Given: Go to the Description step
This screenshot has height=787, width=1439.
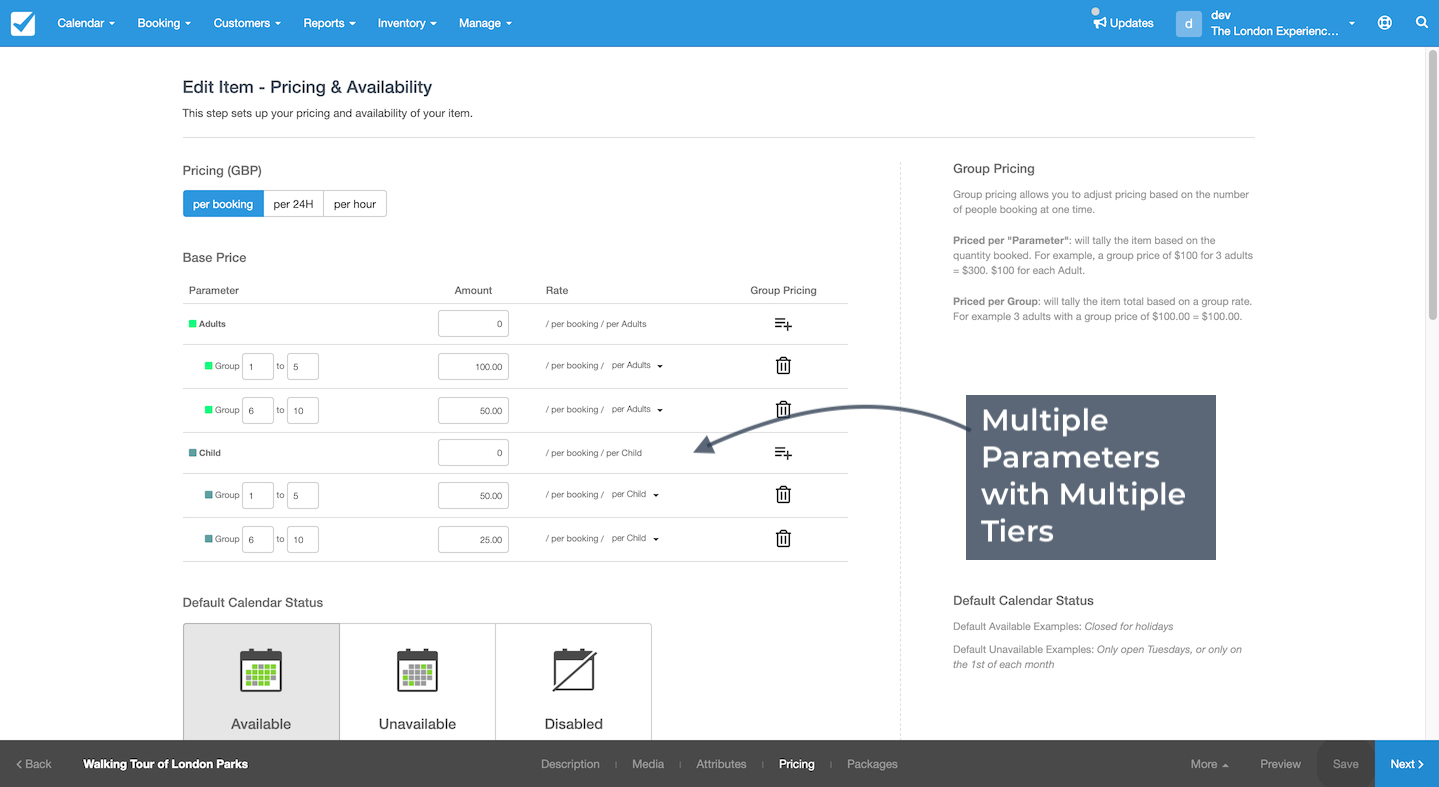Looking at the screenshot, I should pyautogui.click(x=570, y=764).
